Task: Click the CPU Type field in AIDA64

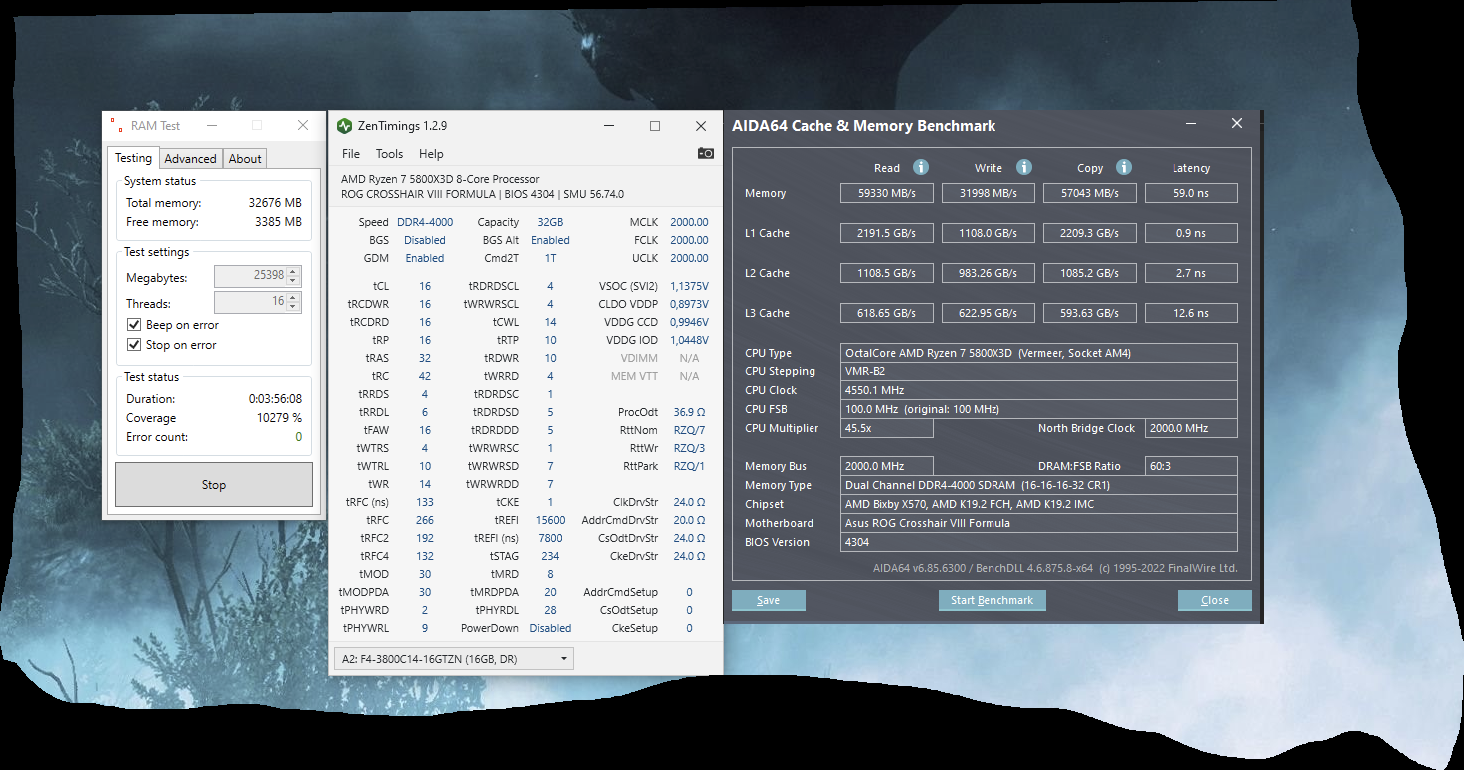Action: coord(1039,353)
